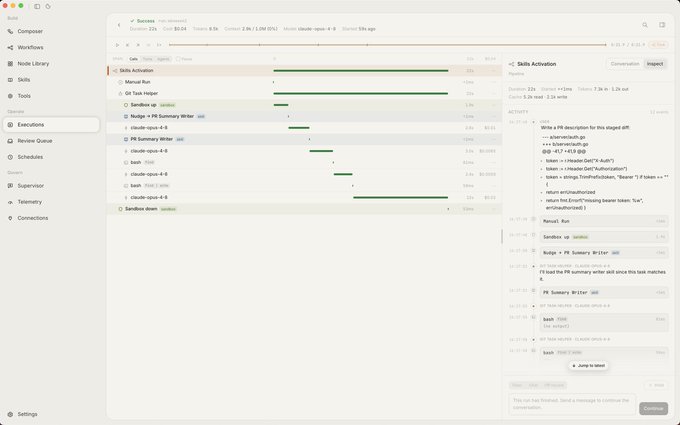This screenshot has height=425, width=680.
Task: Switch span filter to Tools
Action: coord(147,59)
